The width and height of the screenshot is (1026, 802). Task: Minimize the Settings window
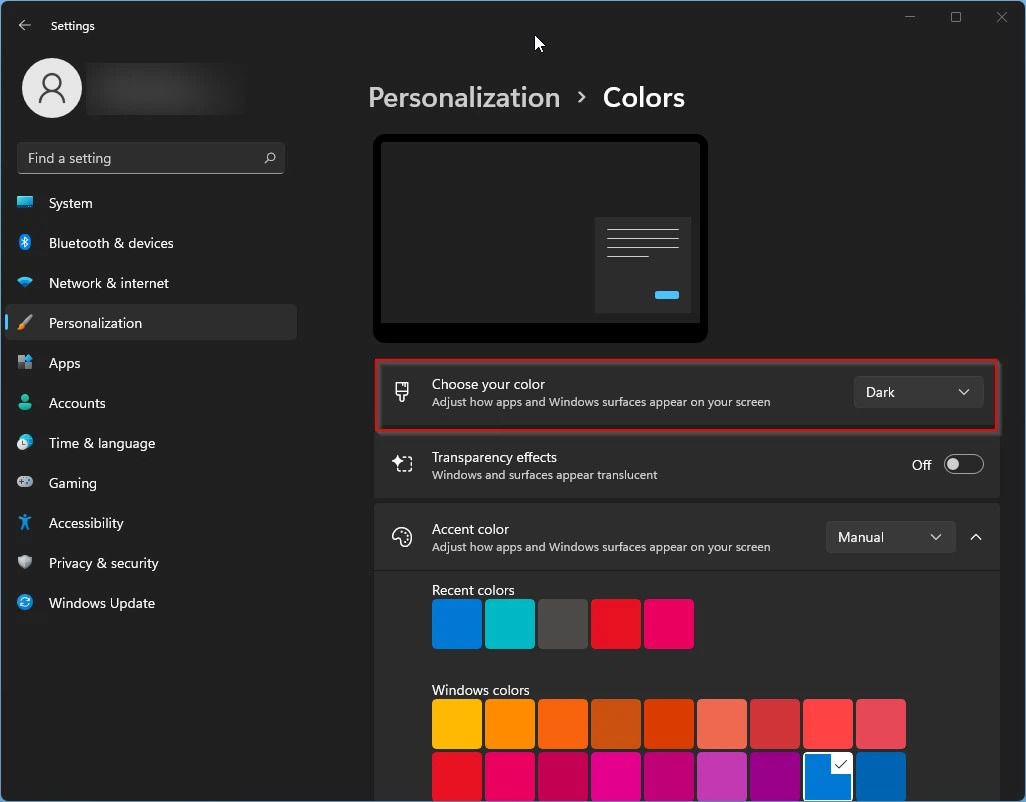pyautogui.click(x=910, y=17)
